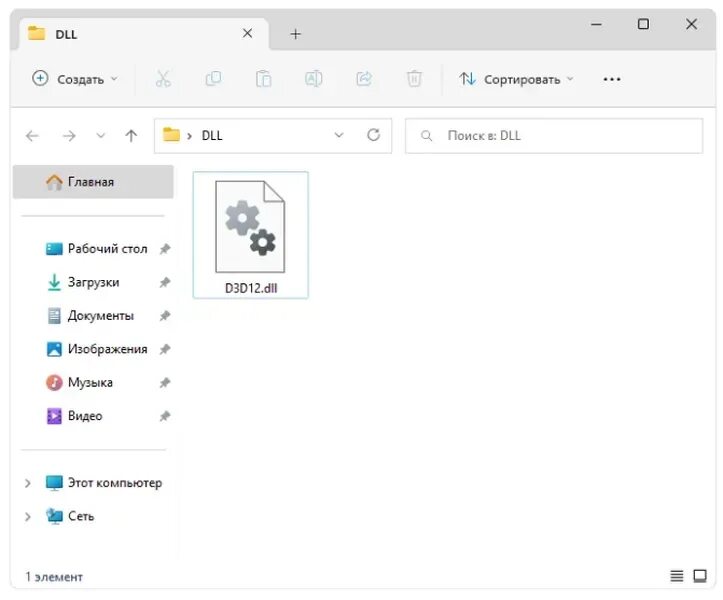This screenshot has height=600, width=723.
Task: Switch to details list view icon
Action: (x=676, y=576)
